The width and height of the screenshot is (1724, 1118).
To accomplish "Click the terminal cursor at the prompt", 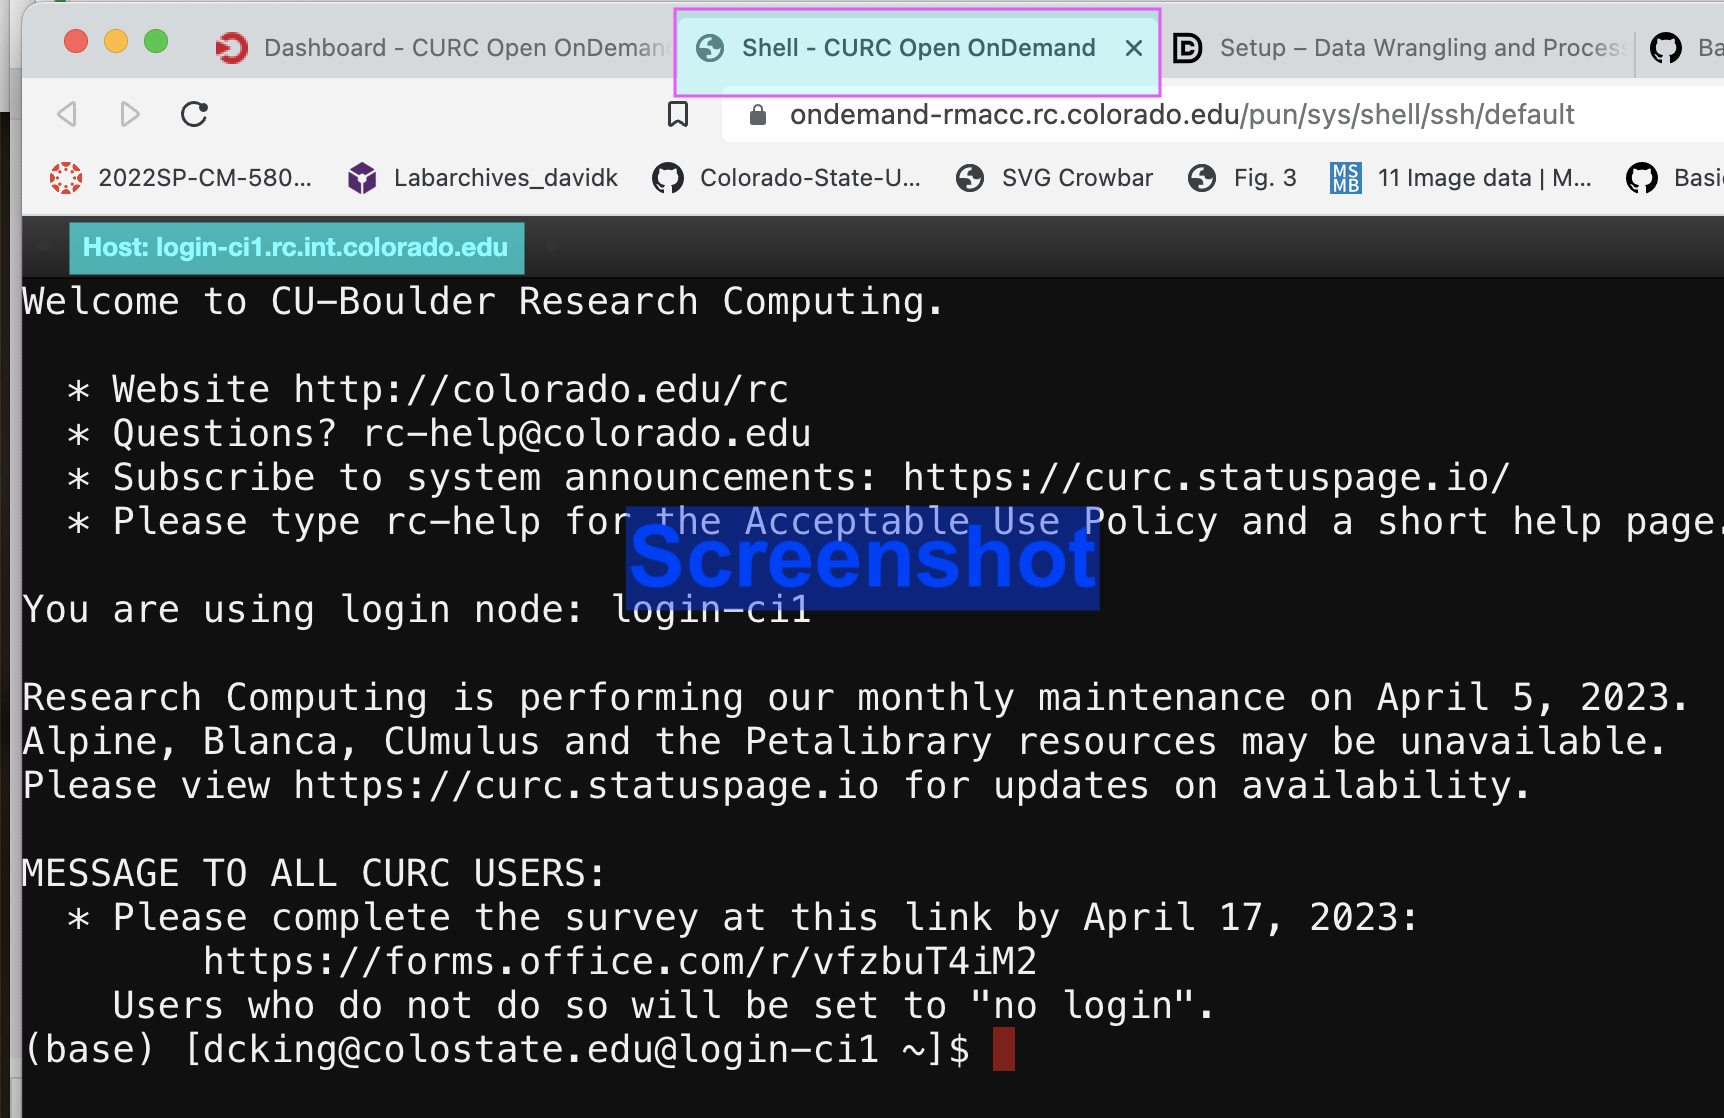I will pos(1004,1049).
